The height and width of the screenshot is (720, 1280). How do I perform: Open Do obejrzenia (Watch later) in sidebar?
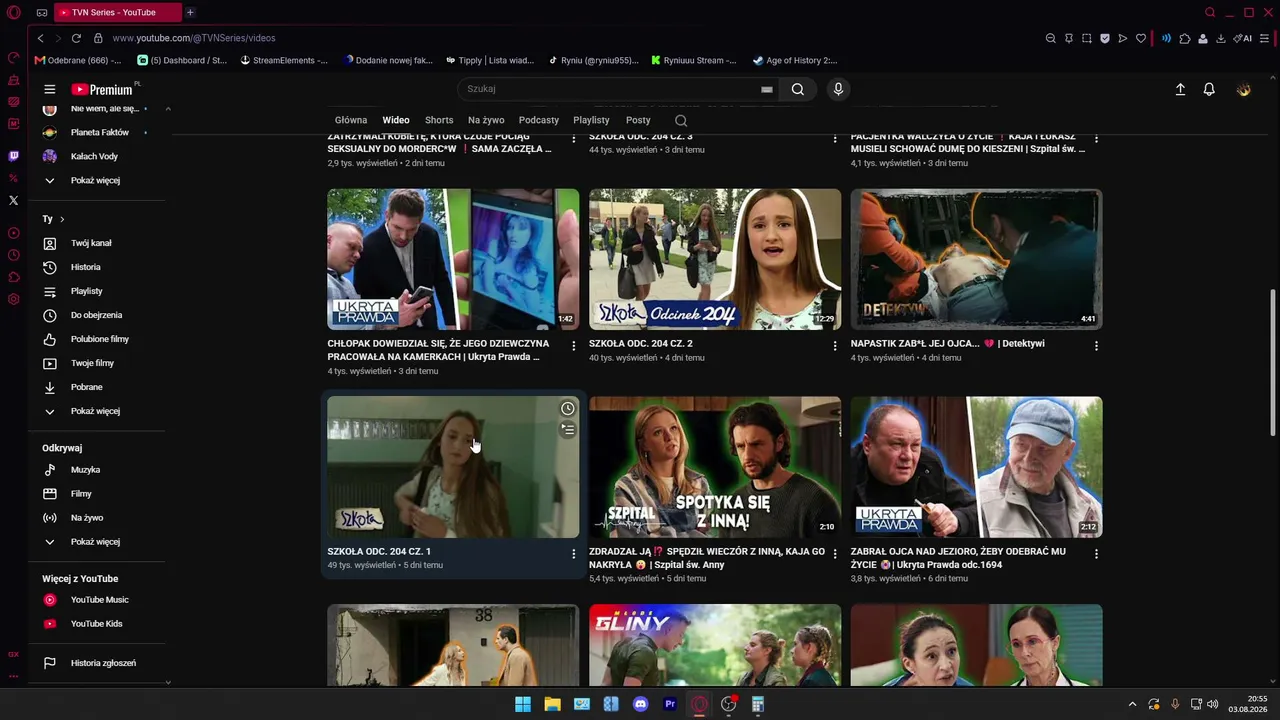click(x=97, y=315)
